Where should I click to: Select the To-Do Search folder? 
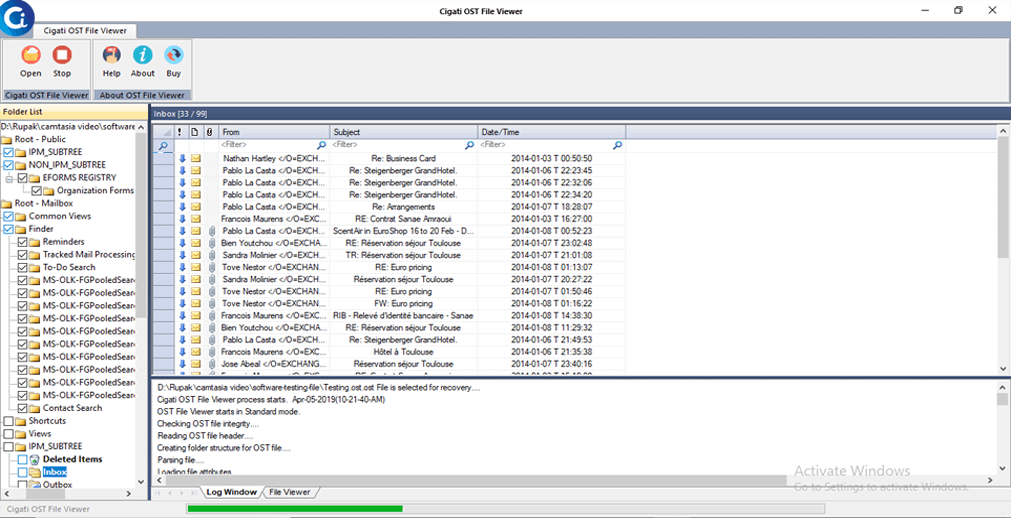point(69,267)
